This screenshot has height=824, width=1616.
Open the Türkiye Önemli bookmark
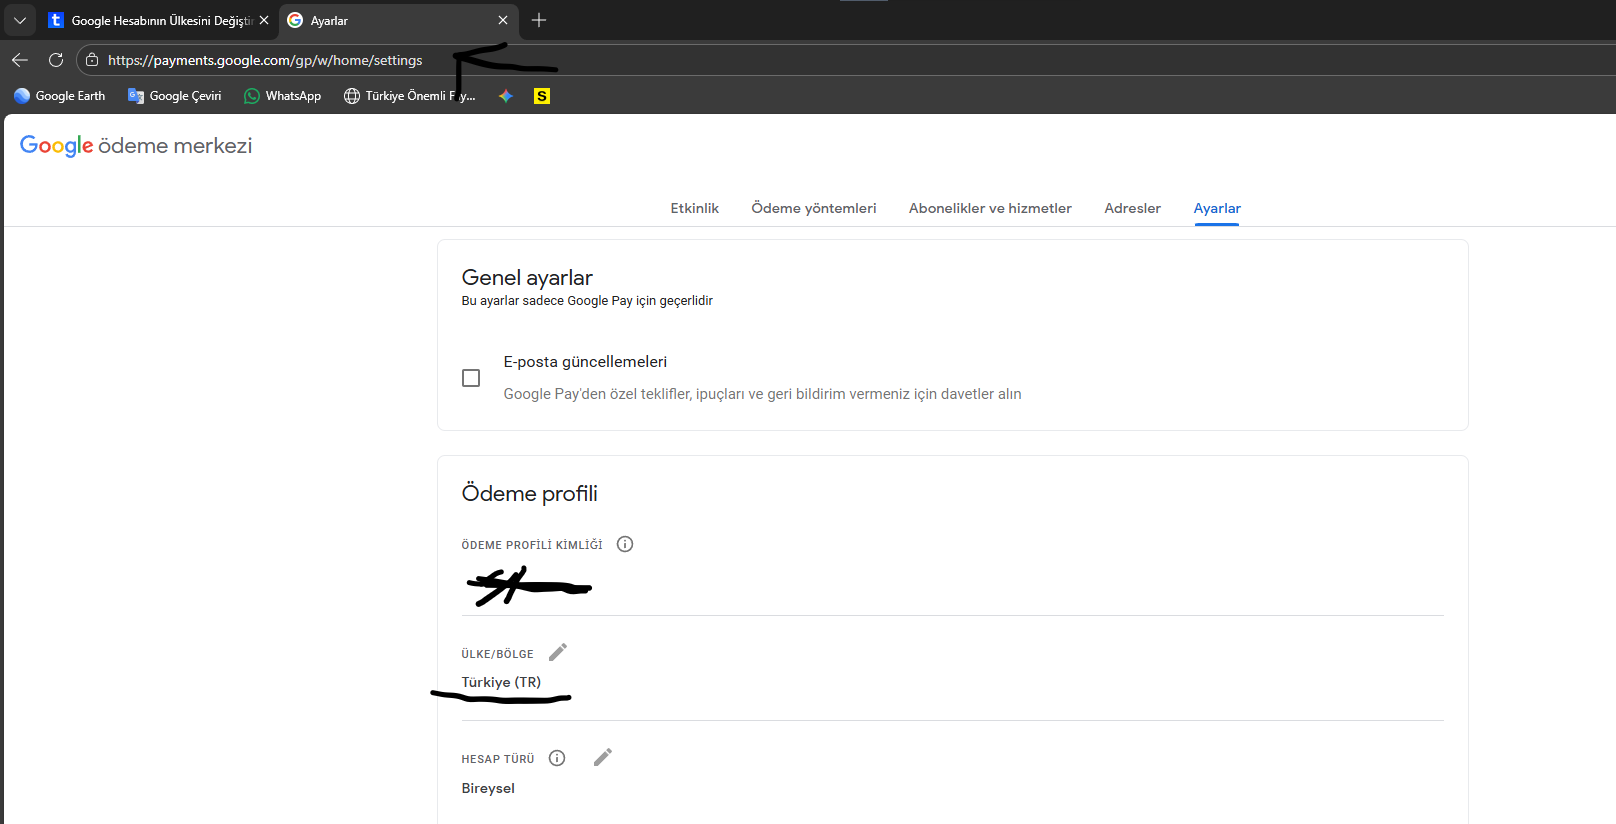410,96
